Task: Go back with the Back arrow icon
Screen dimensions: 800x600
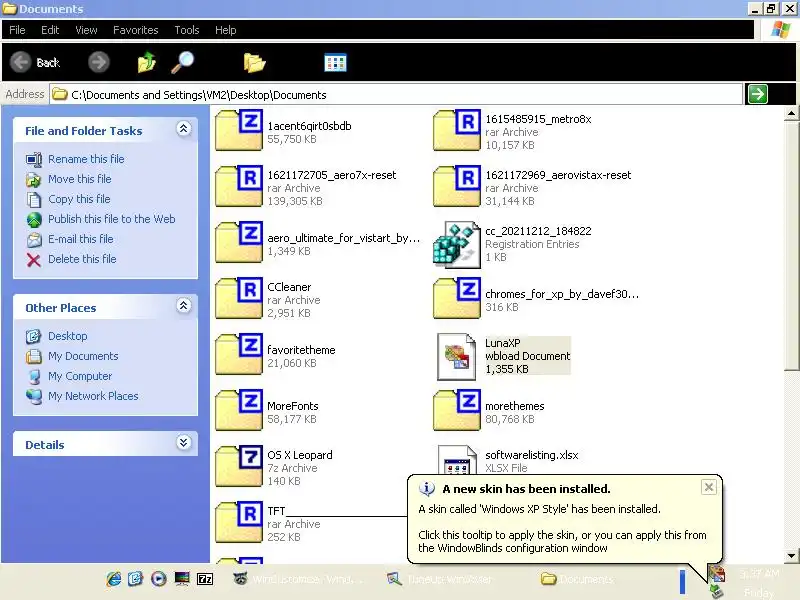Action: click(x=21, y=62)
